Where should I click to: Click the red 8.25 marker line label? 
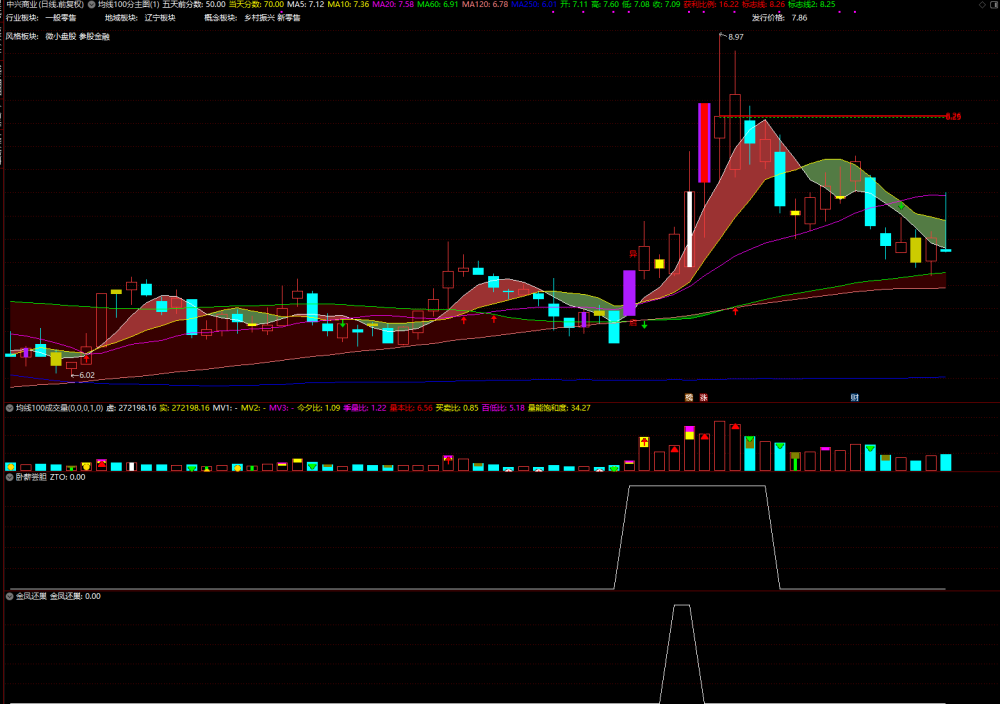tap(953, 116)
